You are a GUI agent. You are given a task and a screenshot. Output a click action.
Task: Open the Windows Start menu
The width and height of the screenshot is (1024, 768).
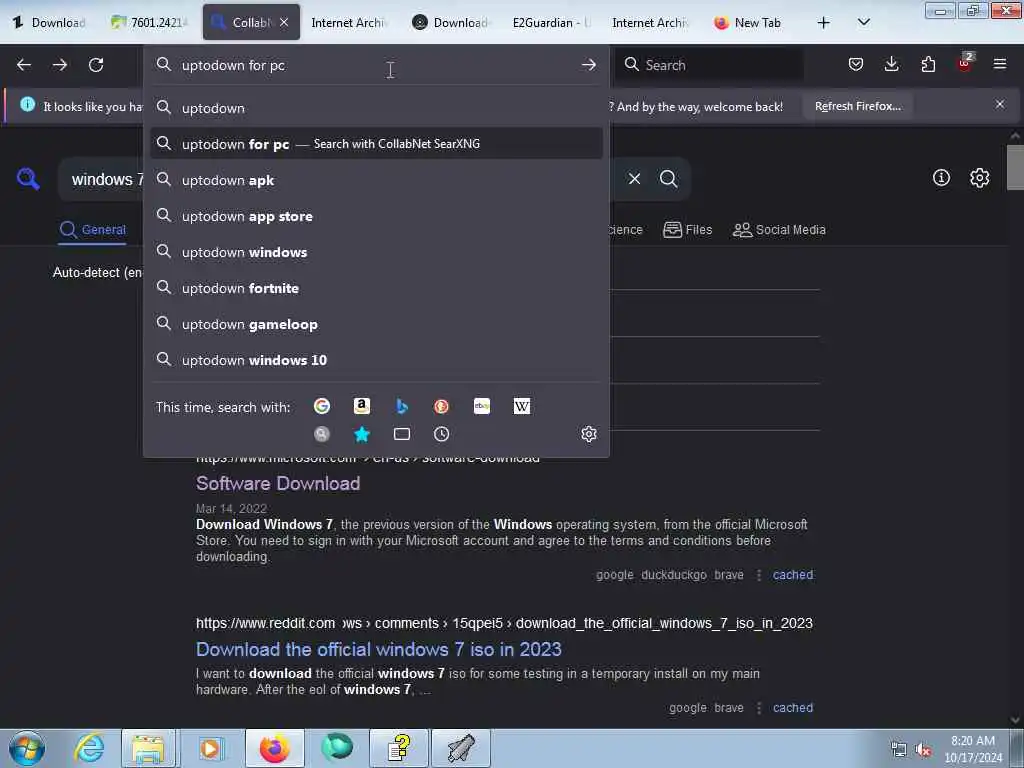tap(27, 748)
